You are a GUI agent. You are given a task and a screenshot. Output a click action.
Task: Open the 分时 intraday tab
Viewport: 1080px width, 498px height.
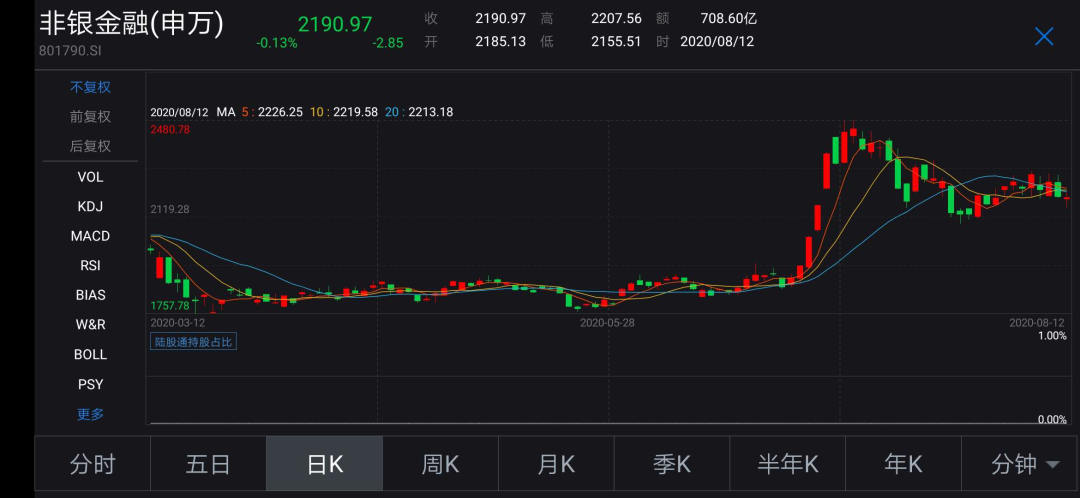92,464
